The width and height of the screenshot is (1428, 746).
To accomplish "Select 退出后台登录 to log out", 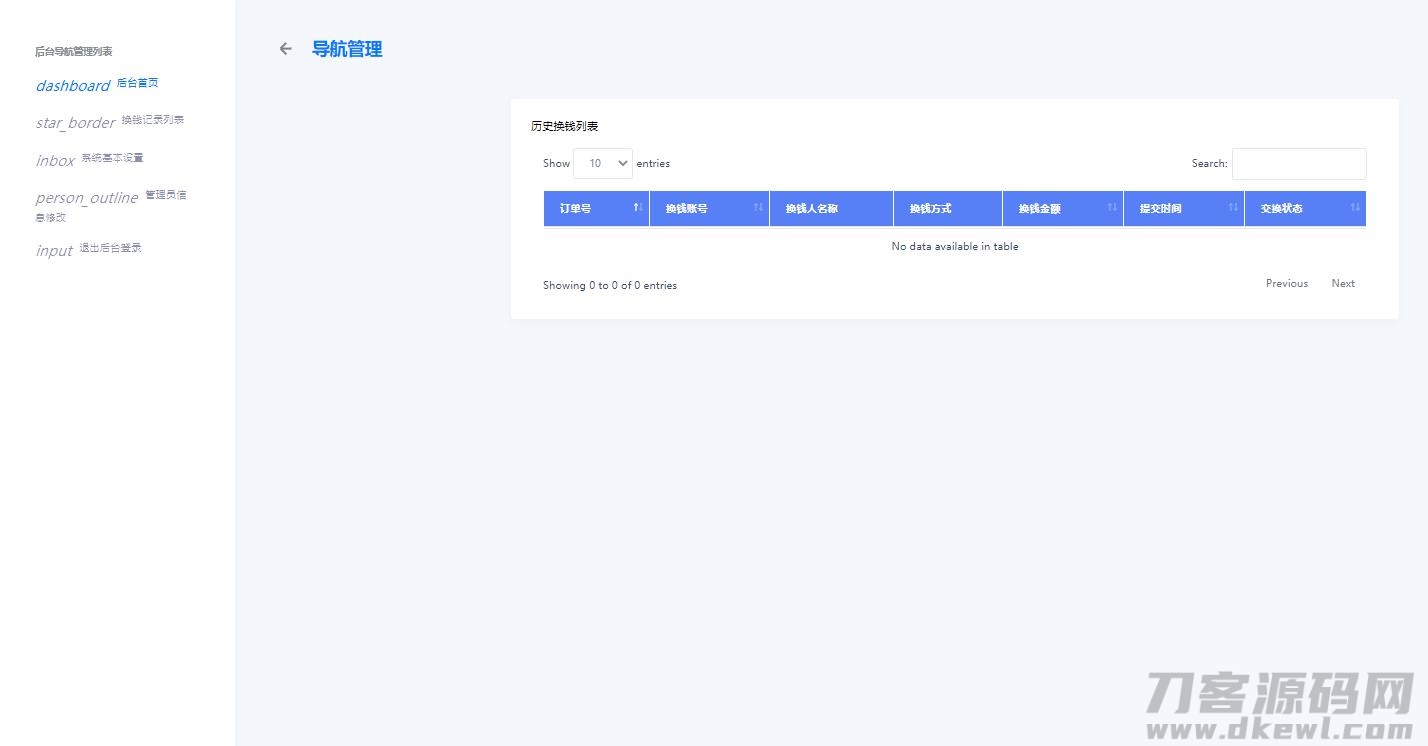I will tap(111, 248).
